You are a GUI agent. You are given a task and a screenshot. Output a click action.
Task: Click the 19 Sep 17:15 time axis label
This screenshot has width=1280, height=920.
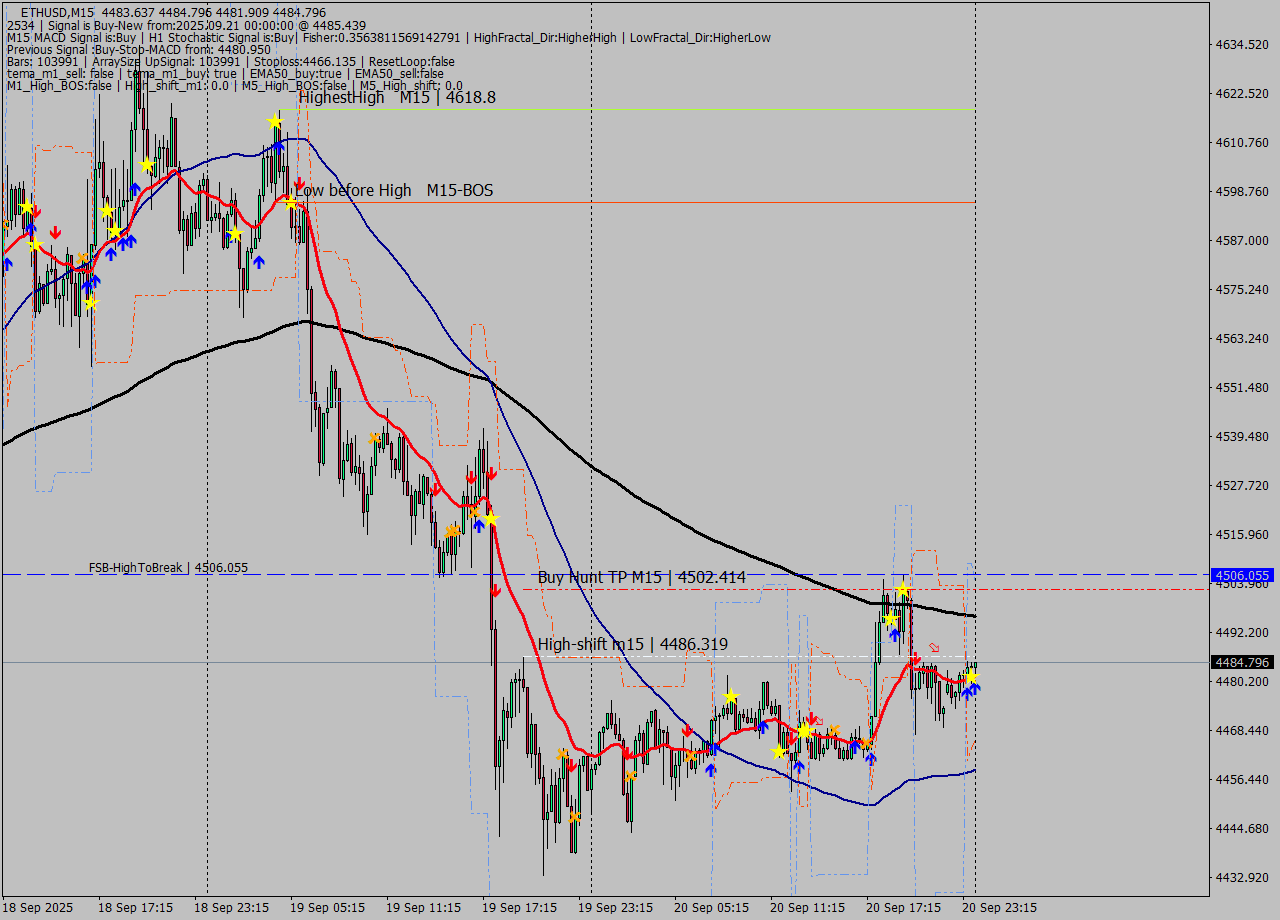pos(519,908)
